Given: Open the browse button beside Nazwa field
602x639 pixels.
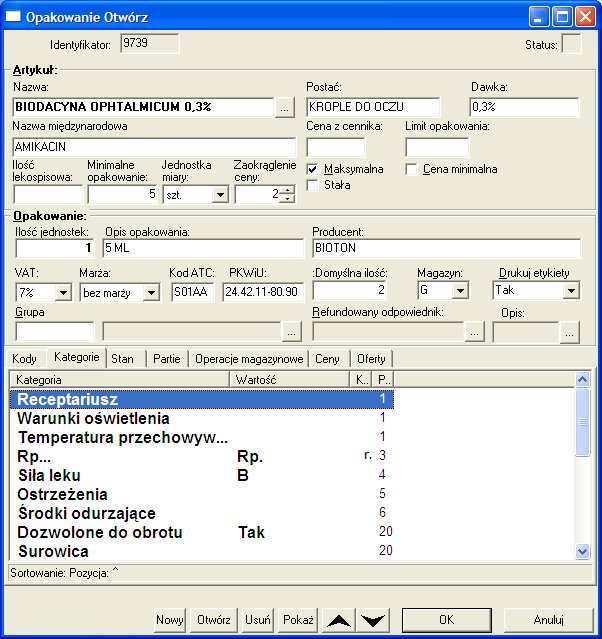Looking at the screenshot, I should (284, 108).
